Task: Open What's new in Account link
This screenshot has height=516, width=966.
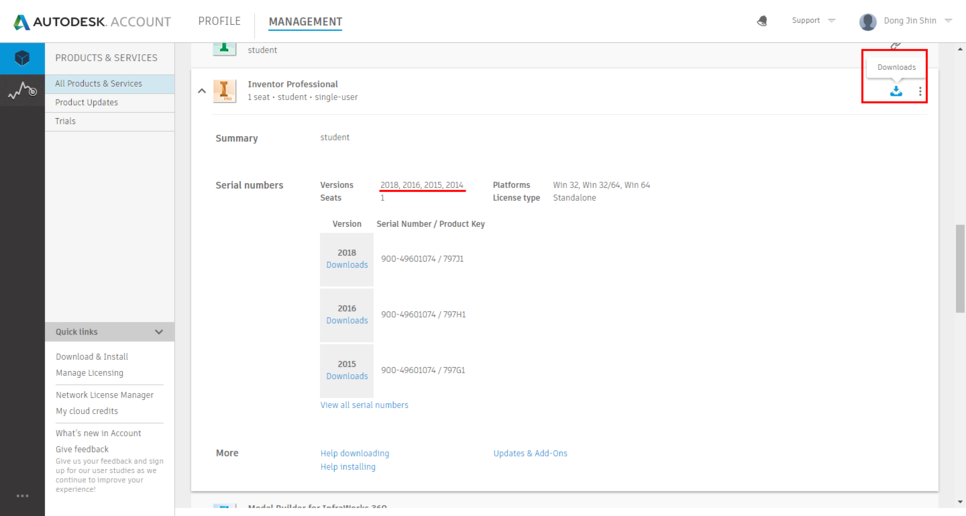Action: [99, 433]
